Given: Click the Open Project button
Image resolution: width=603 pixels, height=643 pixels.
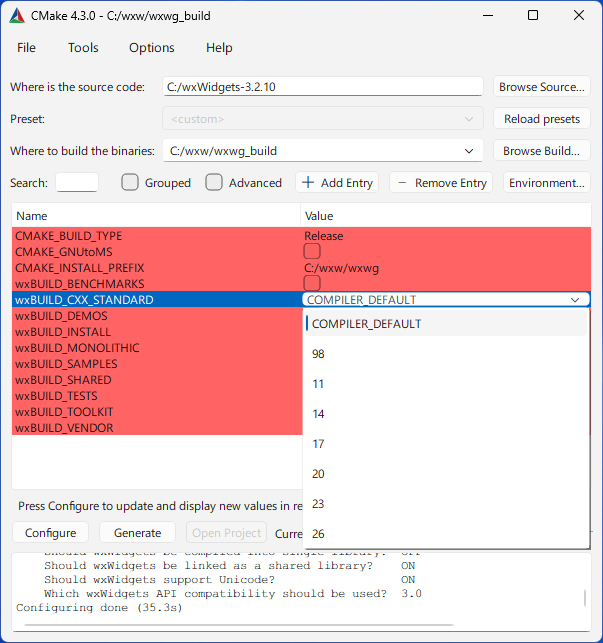Looking at the screenshot, I should [226, 532].
